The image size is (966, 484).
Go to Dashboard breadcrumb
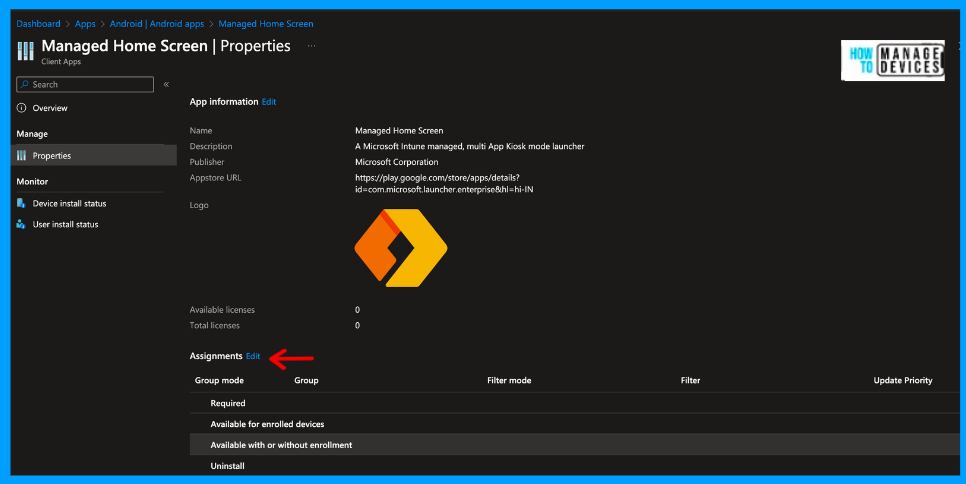coord(38,24)
